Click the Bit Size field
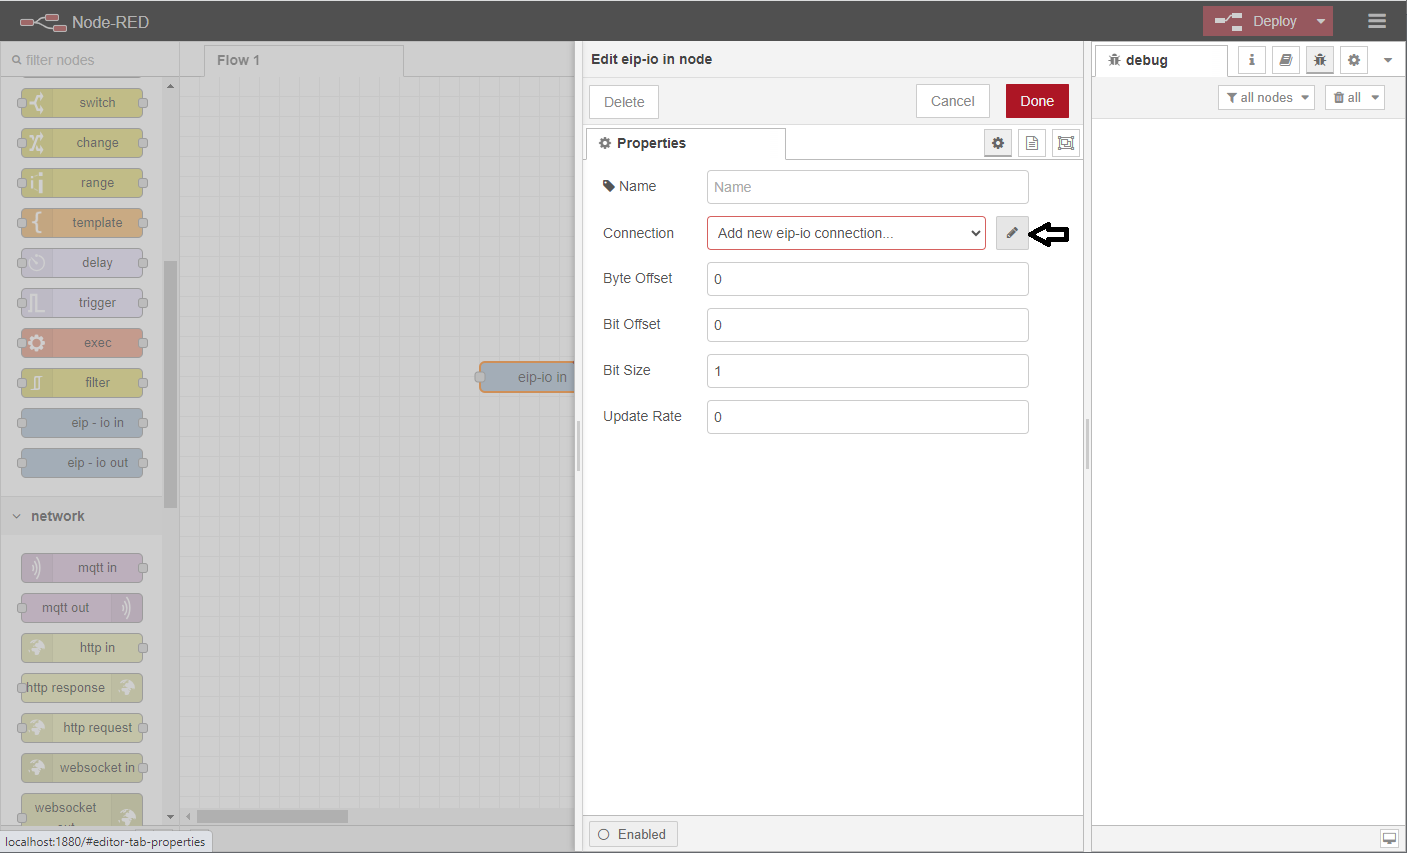 pyautogui.click(x=868, y=371)
